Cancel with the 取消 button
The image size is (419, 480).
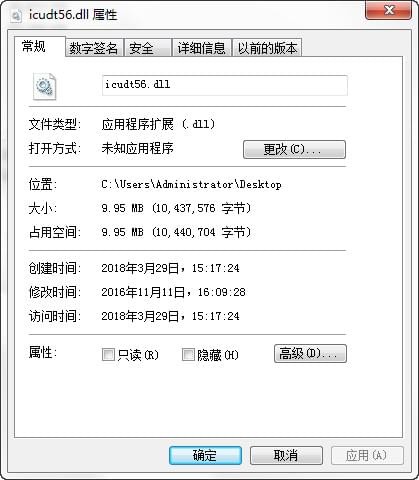coord(286,455)
